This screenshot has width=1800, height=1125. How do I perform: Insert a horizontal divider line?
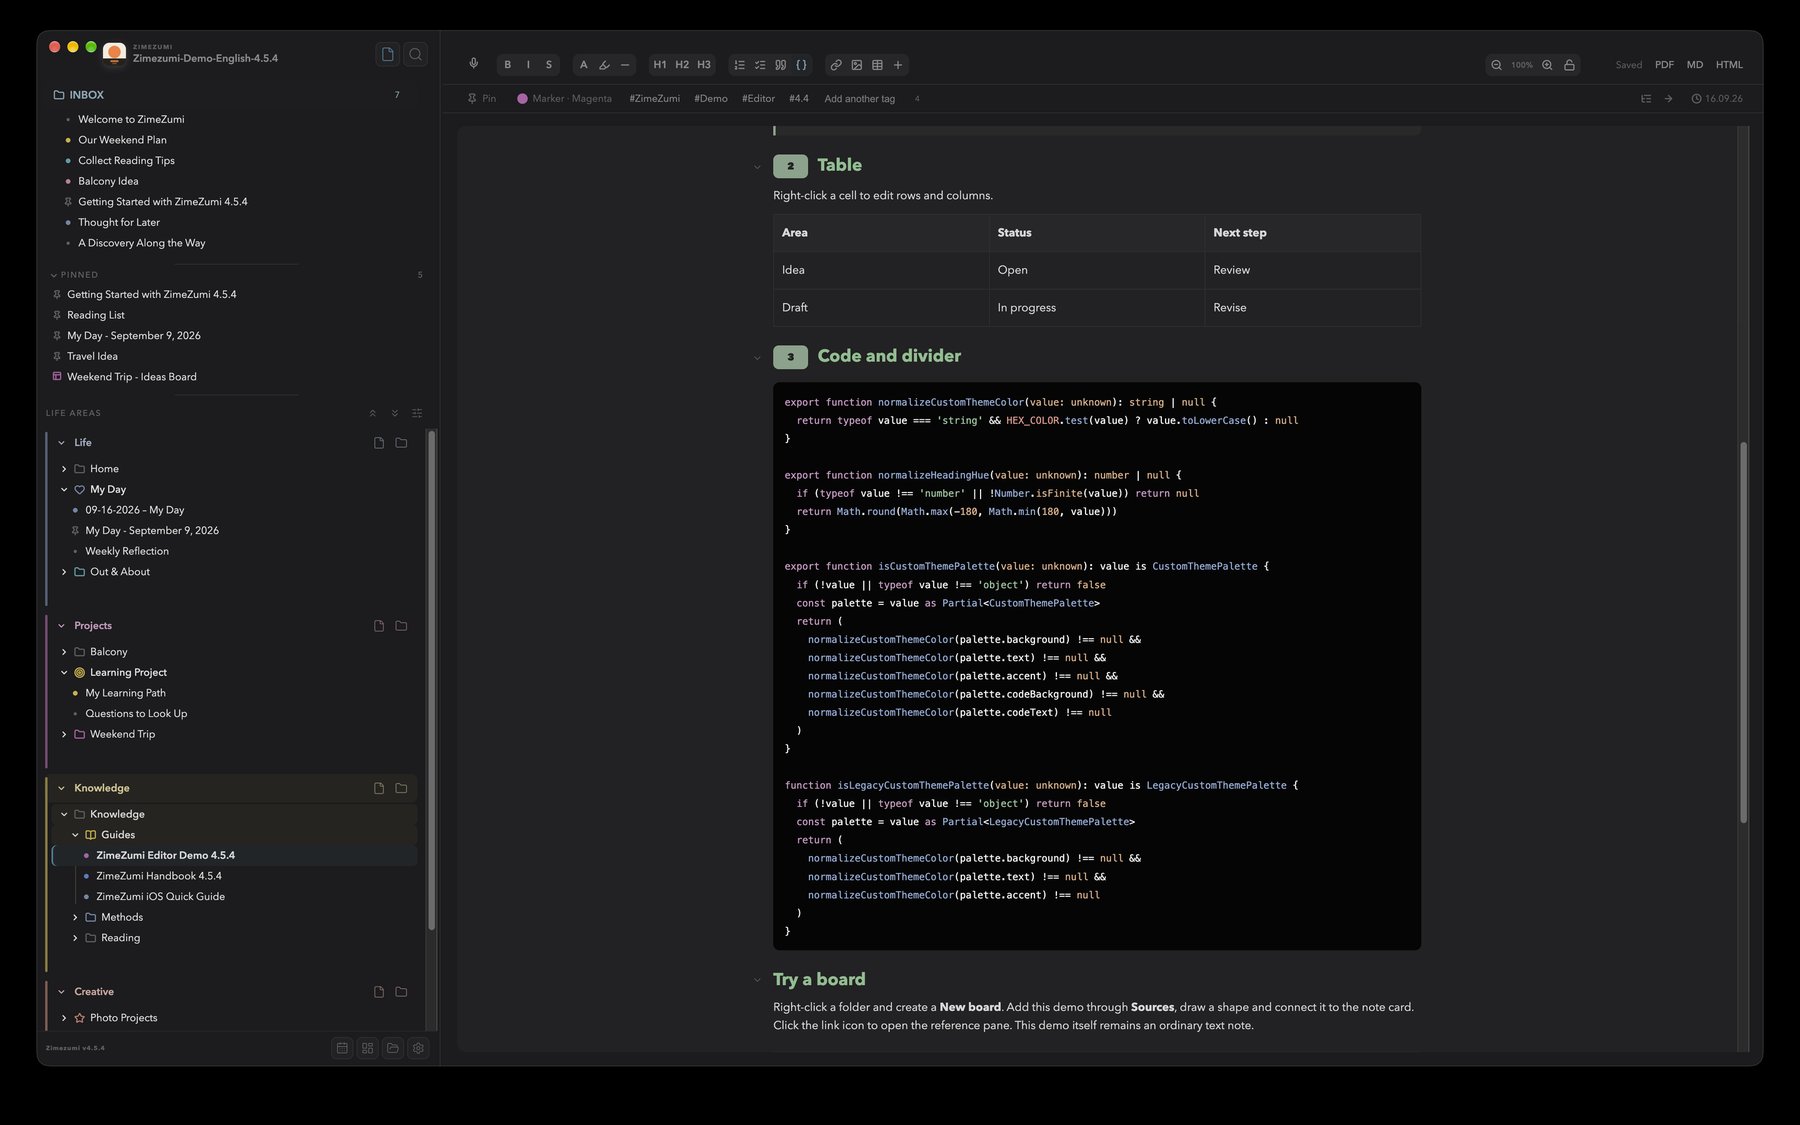click(x=625, y=65)
